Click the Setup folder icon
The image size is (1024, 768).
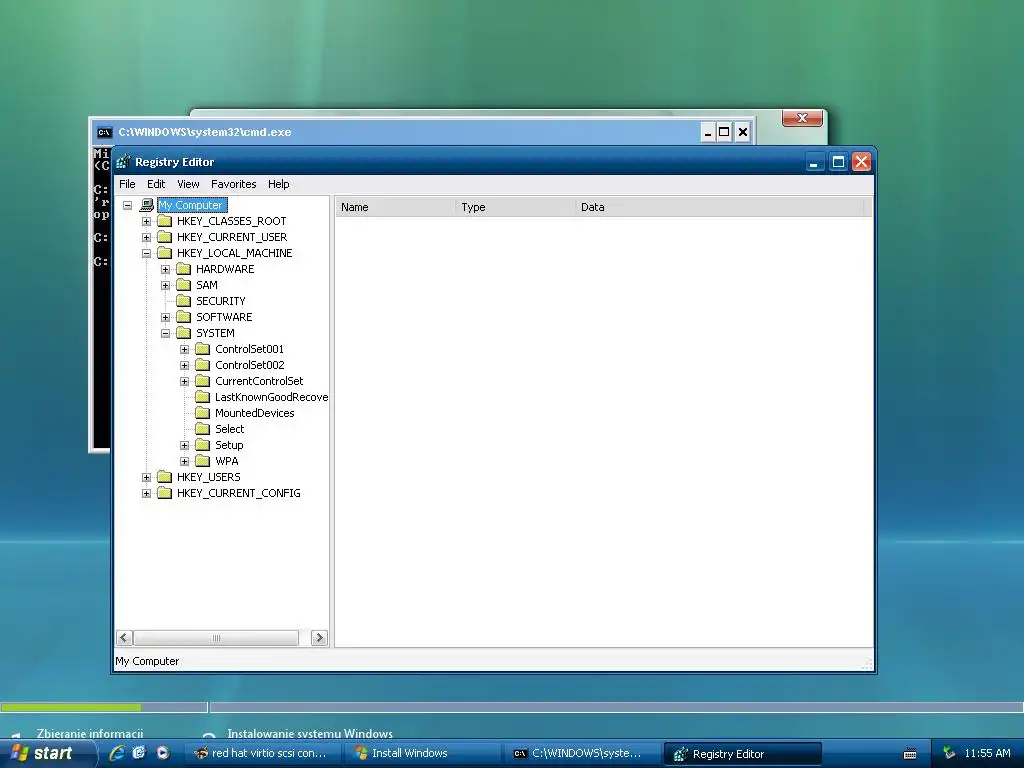(202, 445)
